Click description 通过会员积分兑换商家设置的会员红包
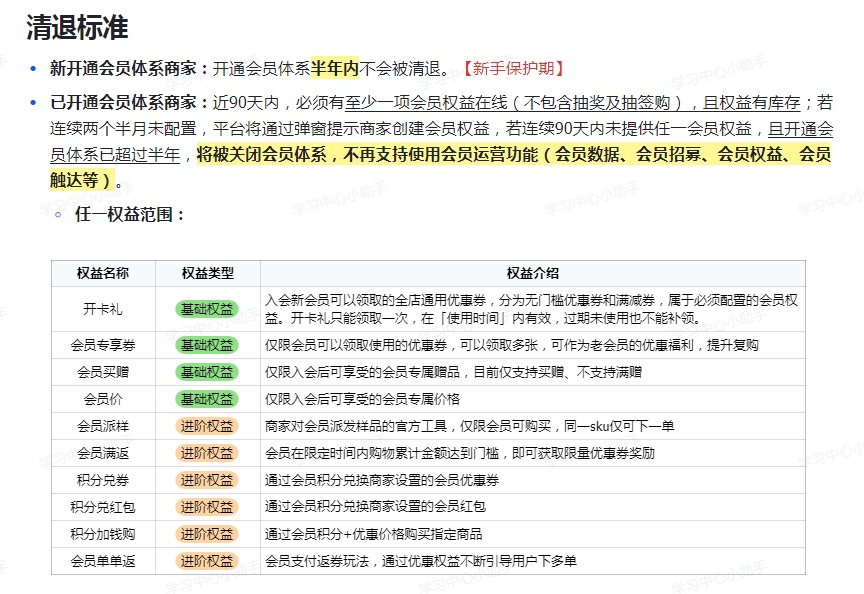 coord(375,507)
